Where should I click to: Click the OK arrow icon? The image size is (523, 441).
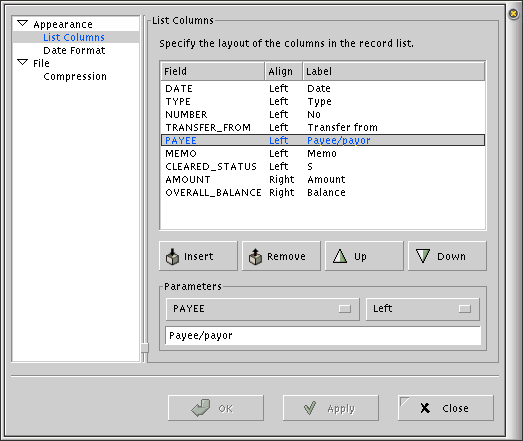pos(201,408)
